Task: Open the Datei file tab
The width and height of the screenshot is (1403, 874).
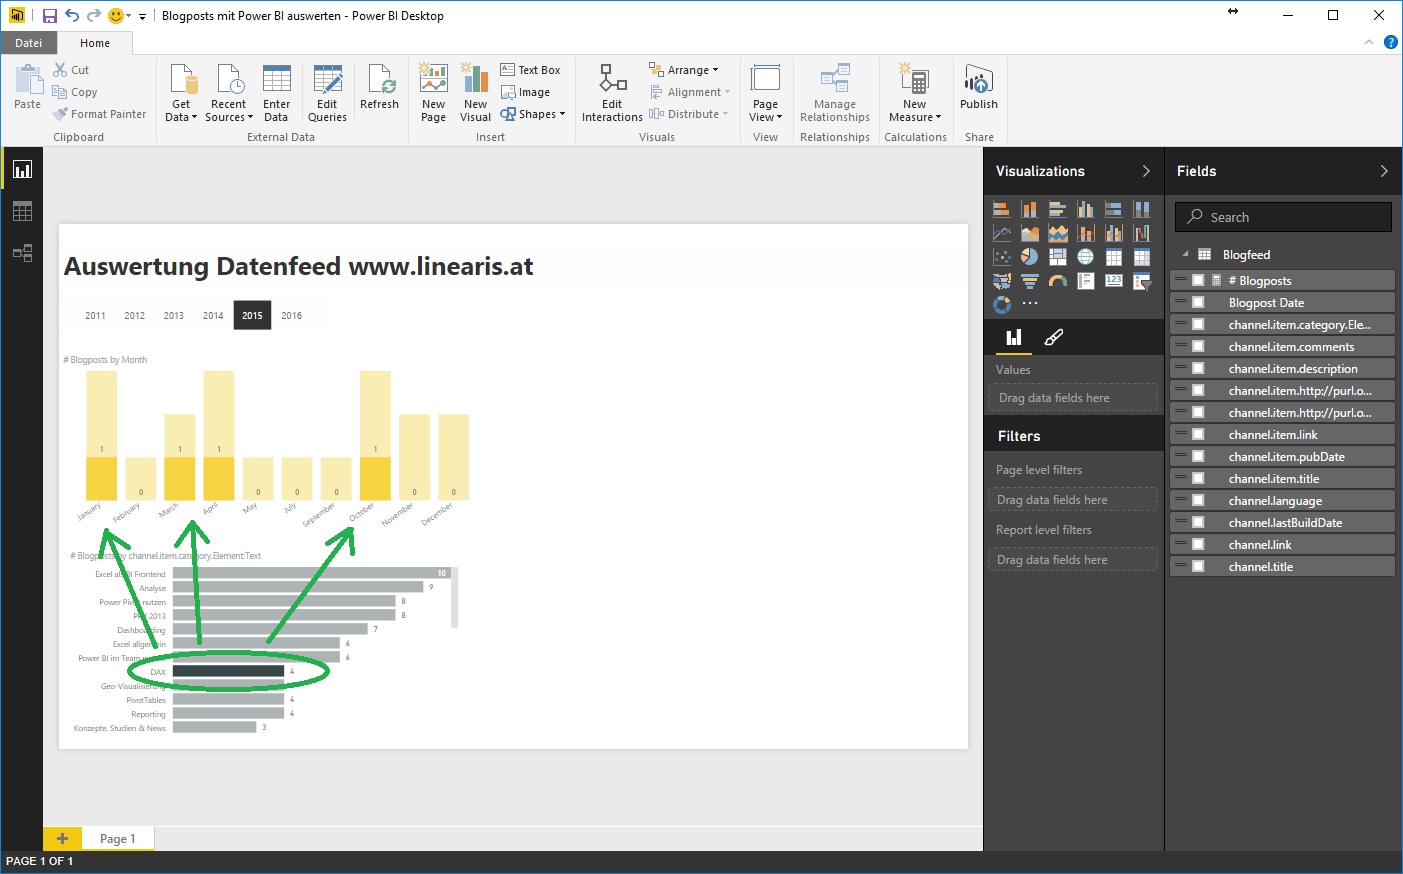Action: tap(28, 43)
